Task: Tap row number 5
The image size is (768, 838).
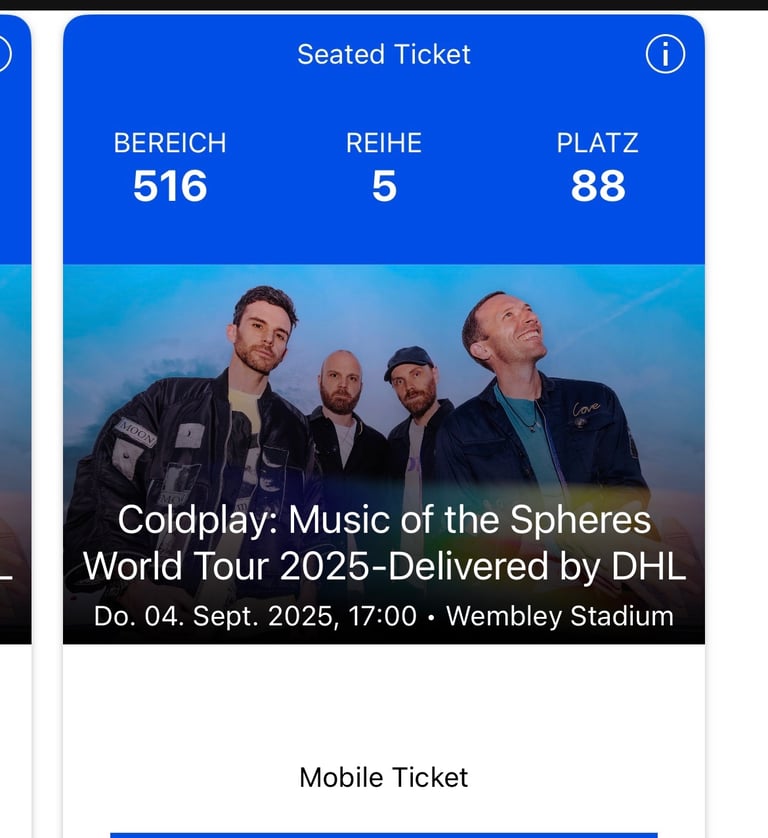Action: [384, 186]
